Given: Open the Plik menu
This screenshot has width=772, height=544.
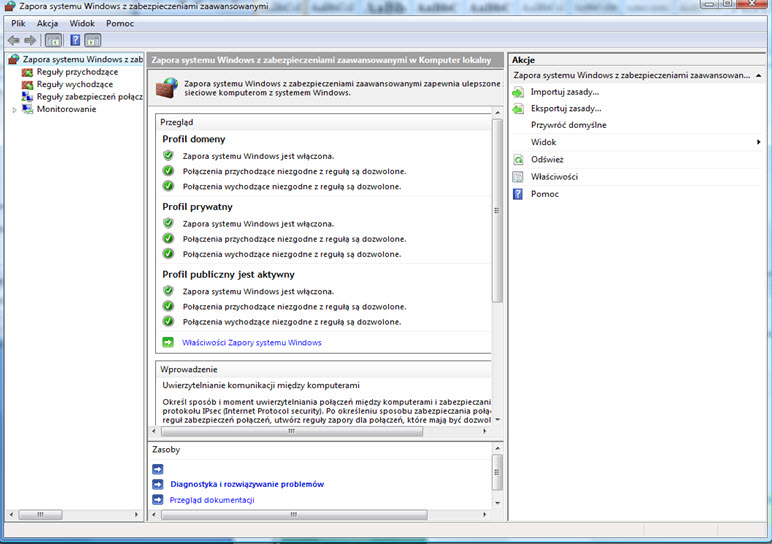Looking at the screenshot, I should click(x=18, y=23).
